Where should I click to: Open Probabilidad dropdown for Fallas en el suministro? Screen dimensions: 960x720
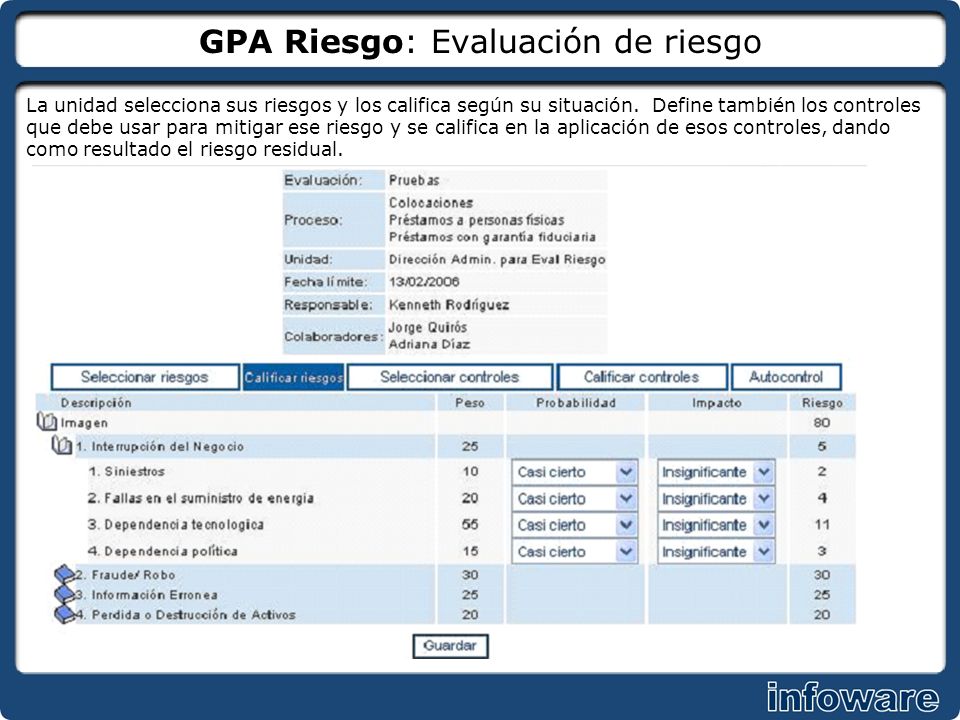574,499
